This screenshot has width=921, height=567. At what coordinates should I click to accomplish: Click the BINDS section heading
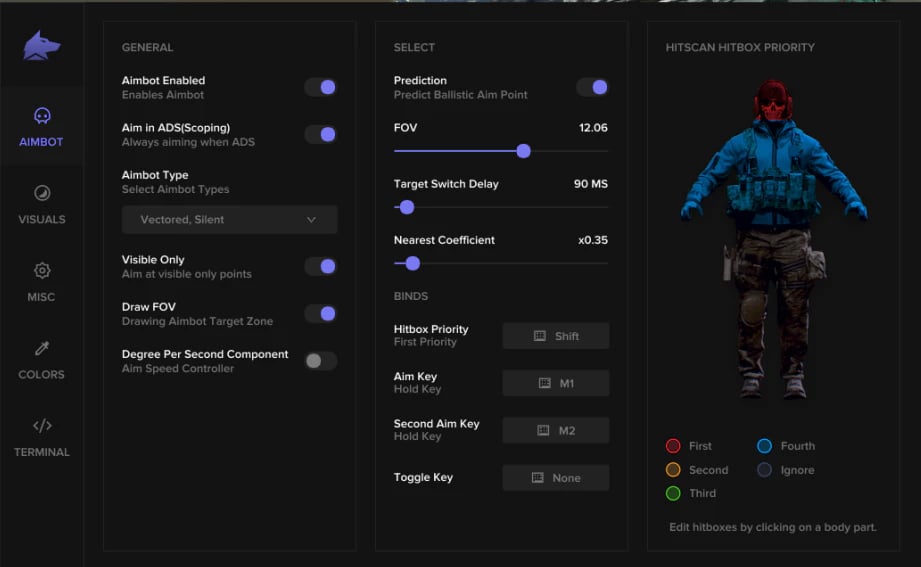411,296
